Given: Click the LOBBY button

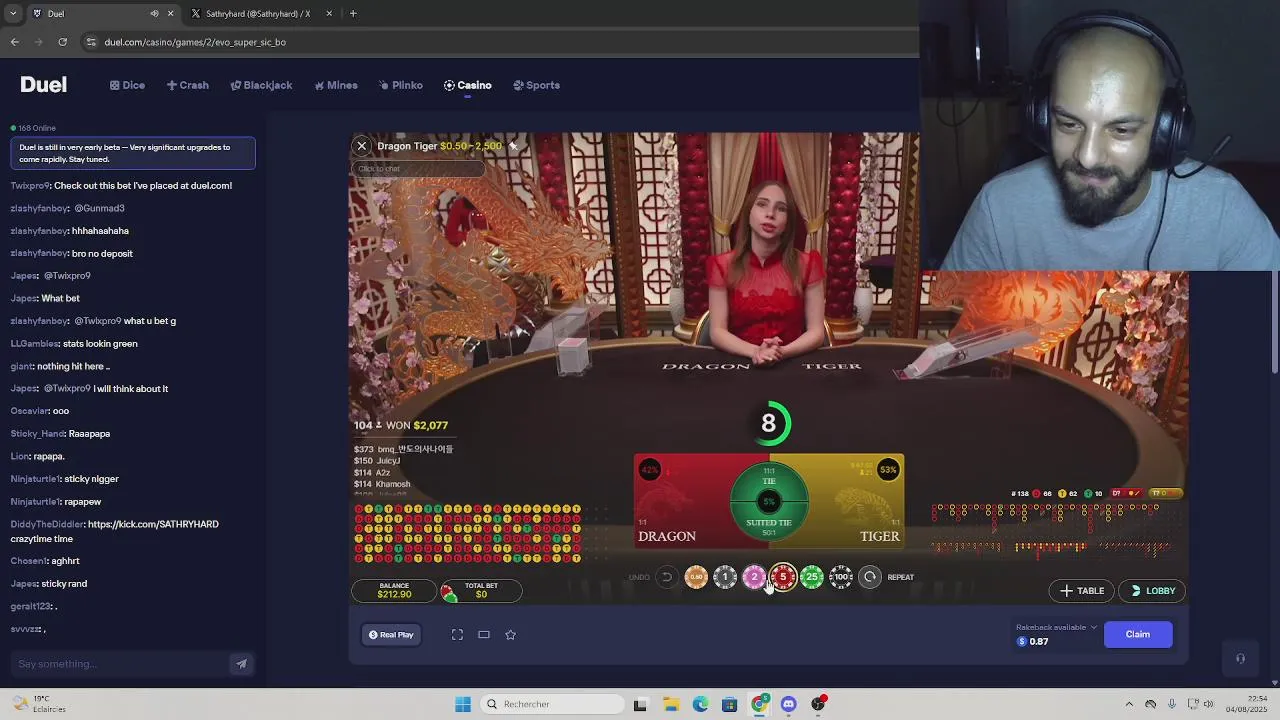Looking at the screenshot, I should pyautogui.click(x=1152, y=591).
